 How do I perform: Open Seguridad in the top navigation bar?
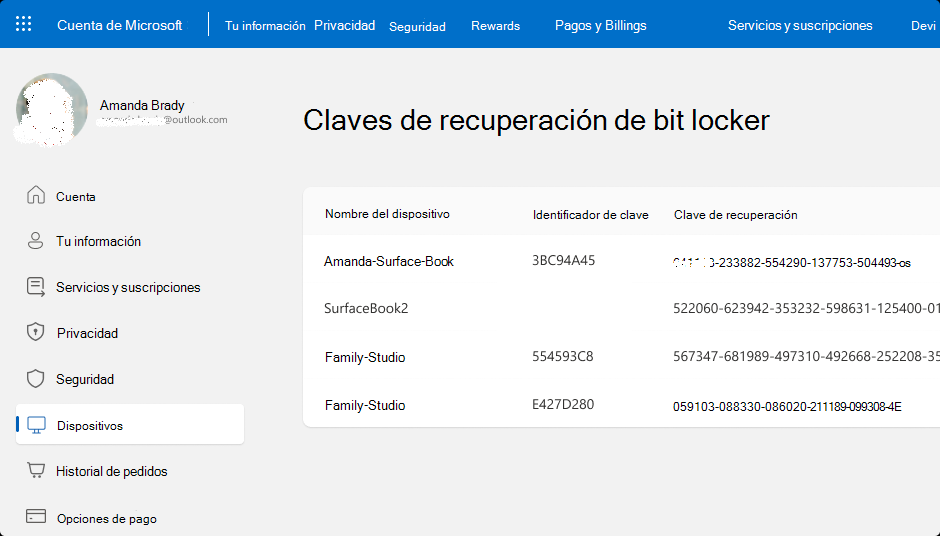[417, 27]
